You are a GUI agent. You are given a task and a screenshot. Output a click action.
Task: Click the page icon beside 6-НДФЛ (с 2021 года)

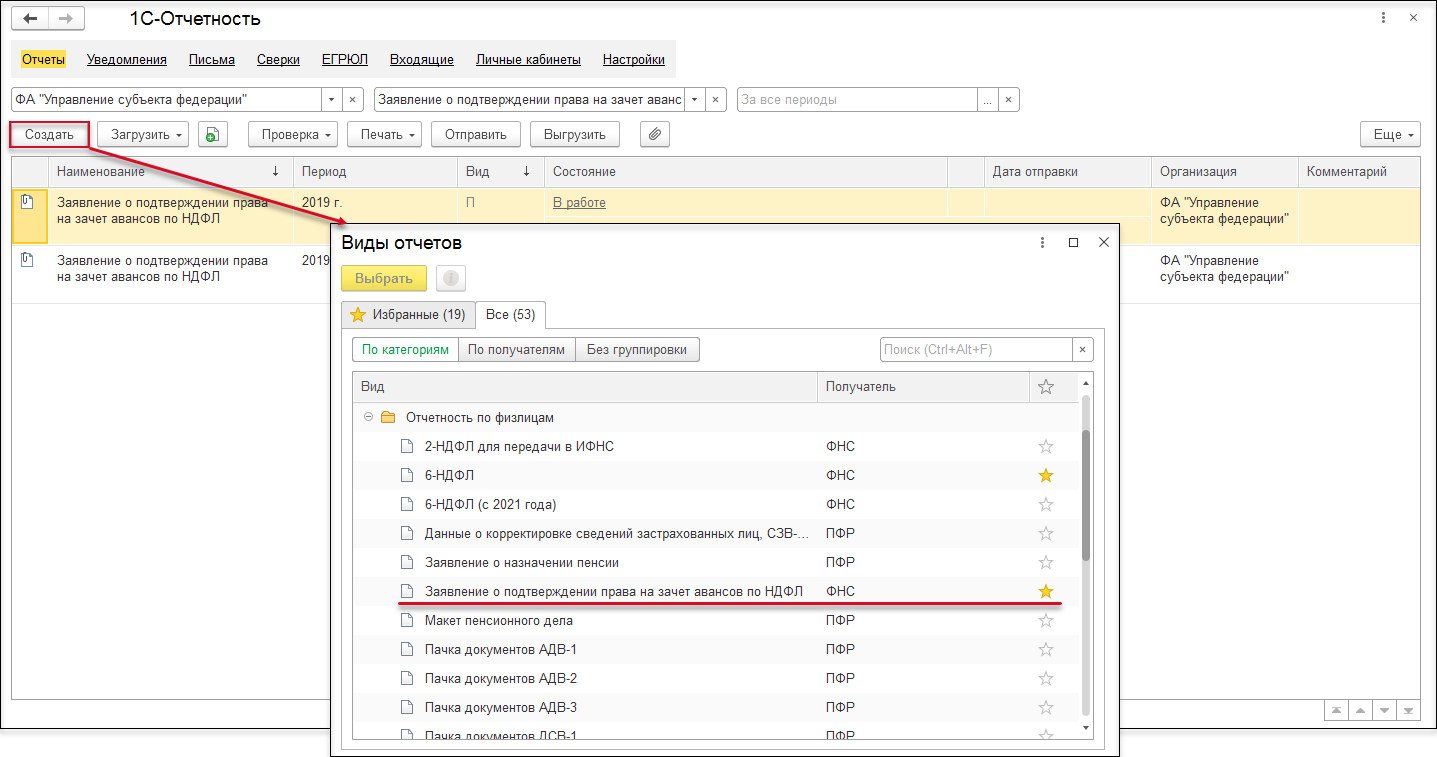point(406,504)
